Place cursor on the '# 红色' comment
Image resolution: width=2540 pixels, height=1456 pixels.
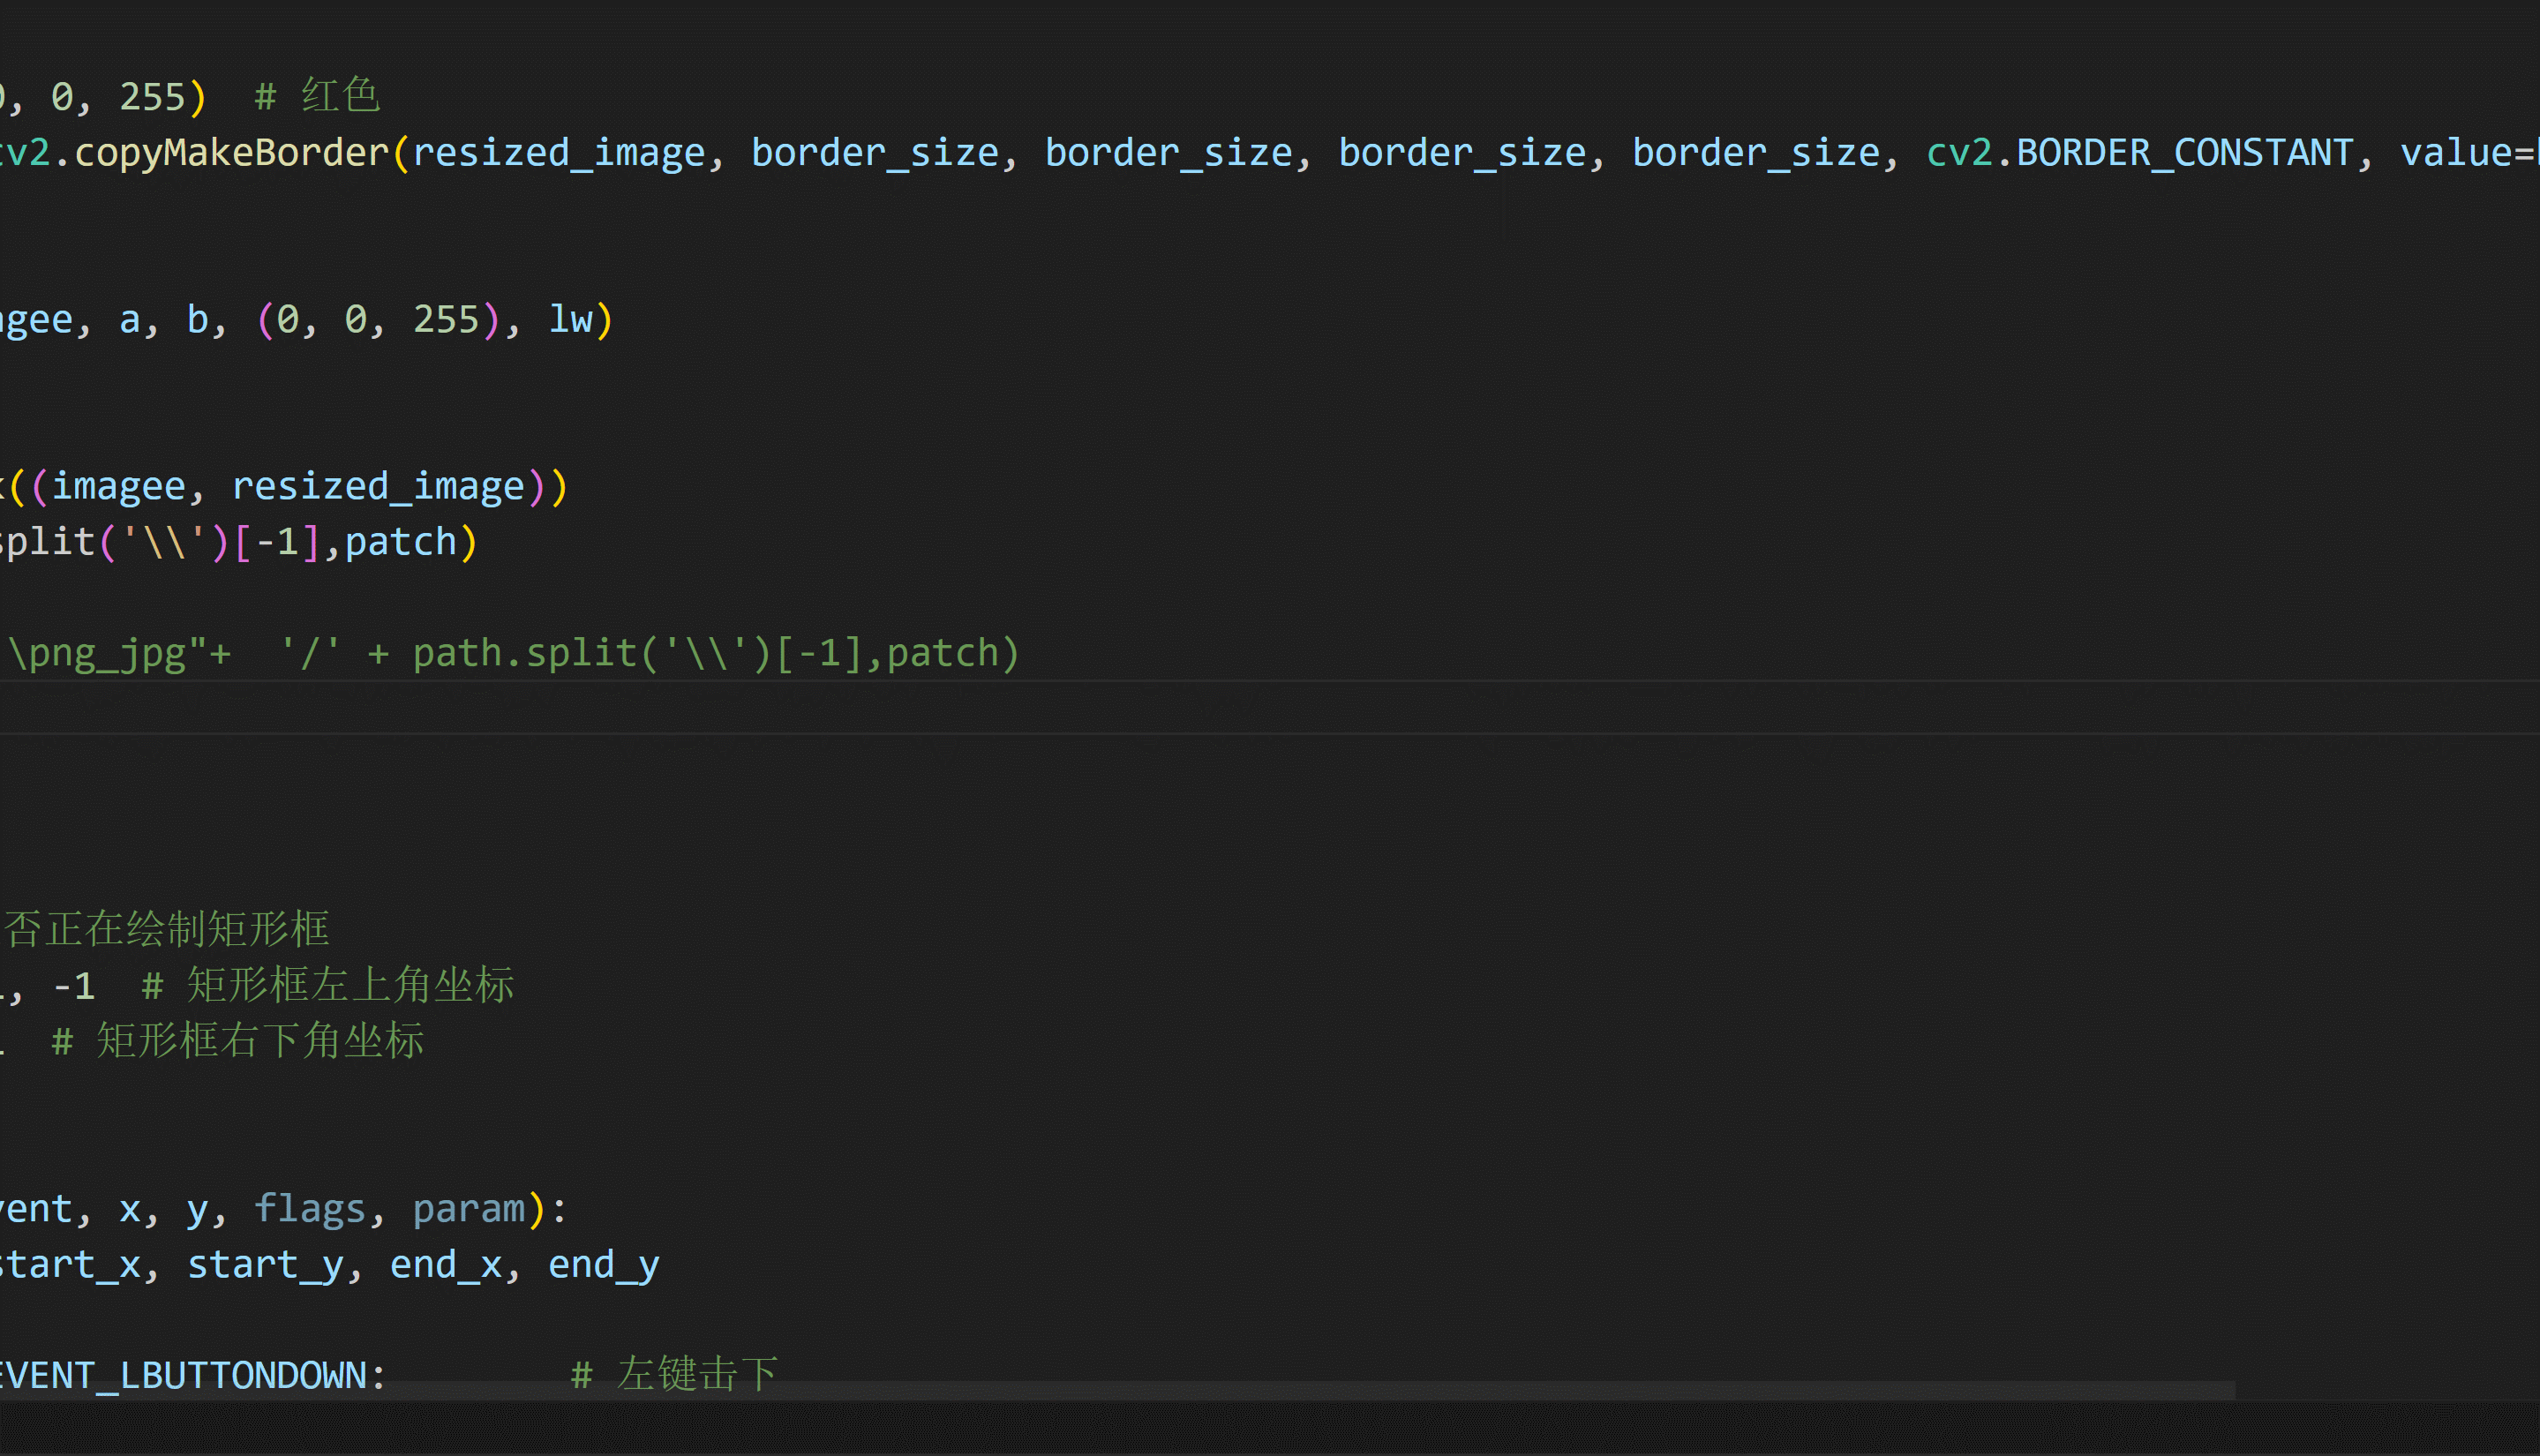point(317,96)
